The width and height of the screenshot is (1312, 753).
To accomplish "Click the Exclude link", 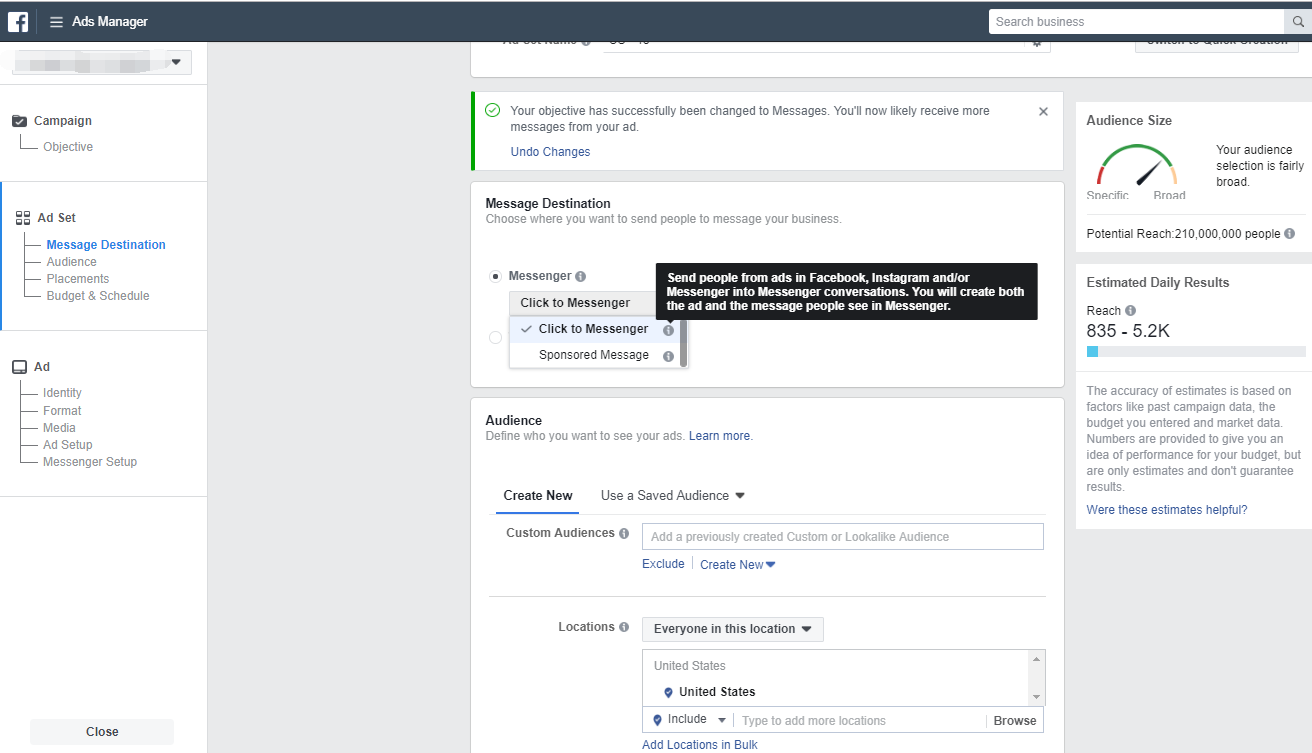I will (663, 564).
